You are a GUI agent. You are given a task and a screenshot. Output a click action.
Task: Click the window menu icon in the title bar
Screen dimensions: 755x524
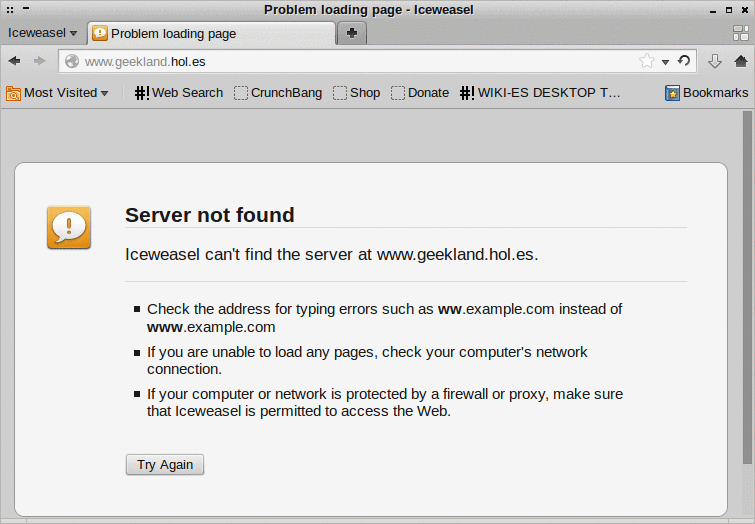pyautogui.click(x=10, y=9)
